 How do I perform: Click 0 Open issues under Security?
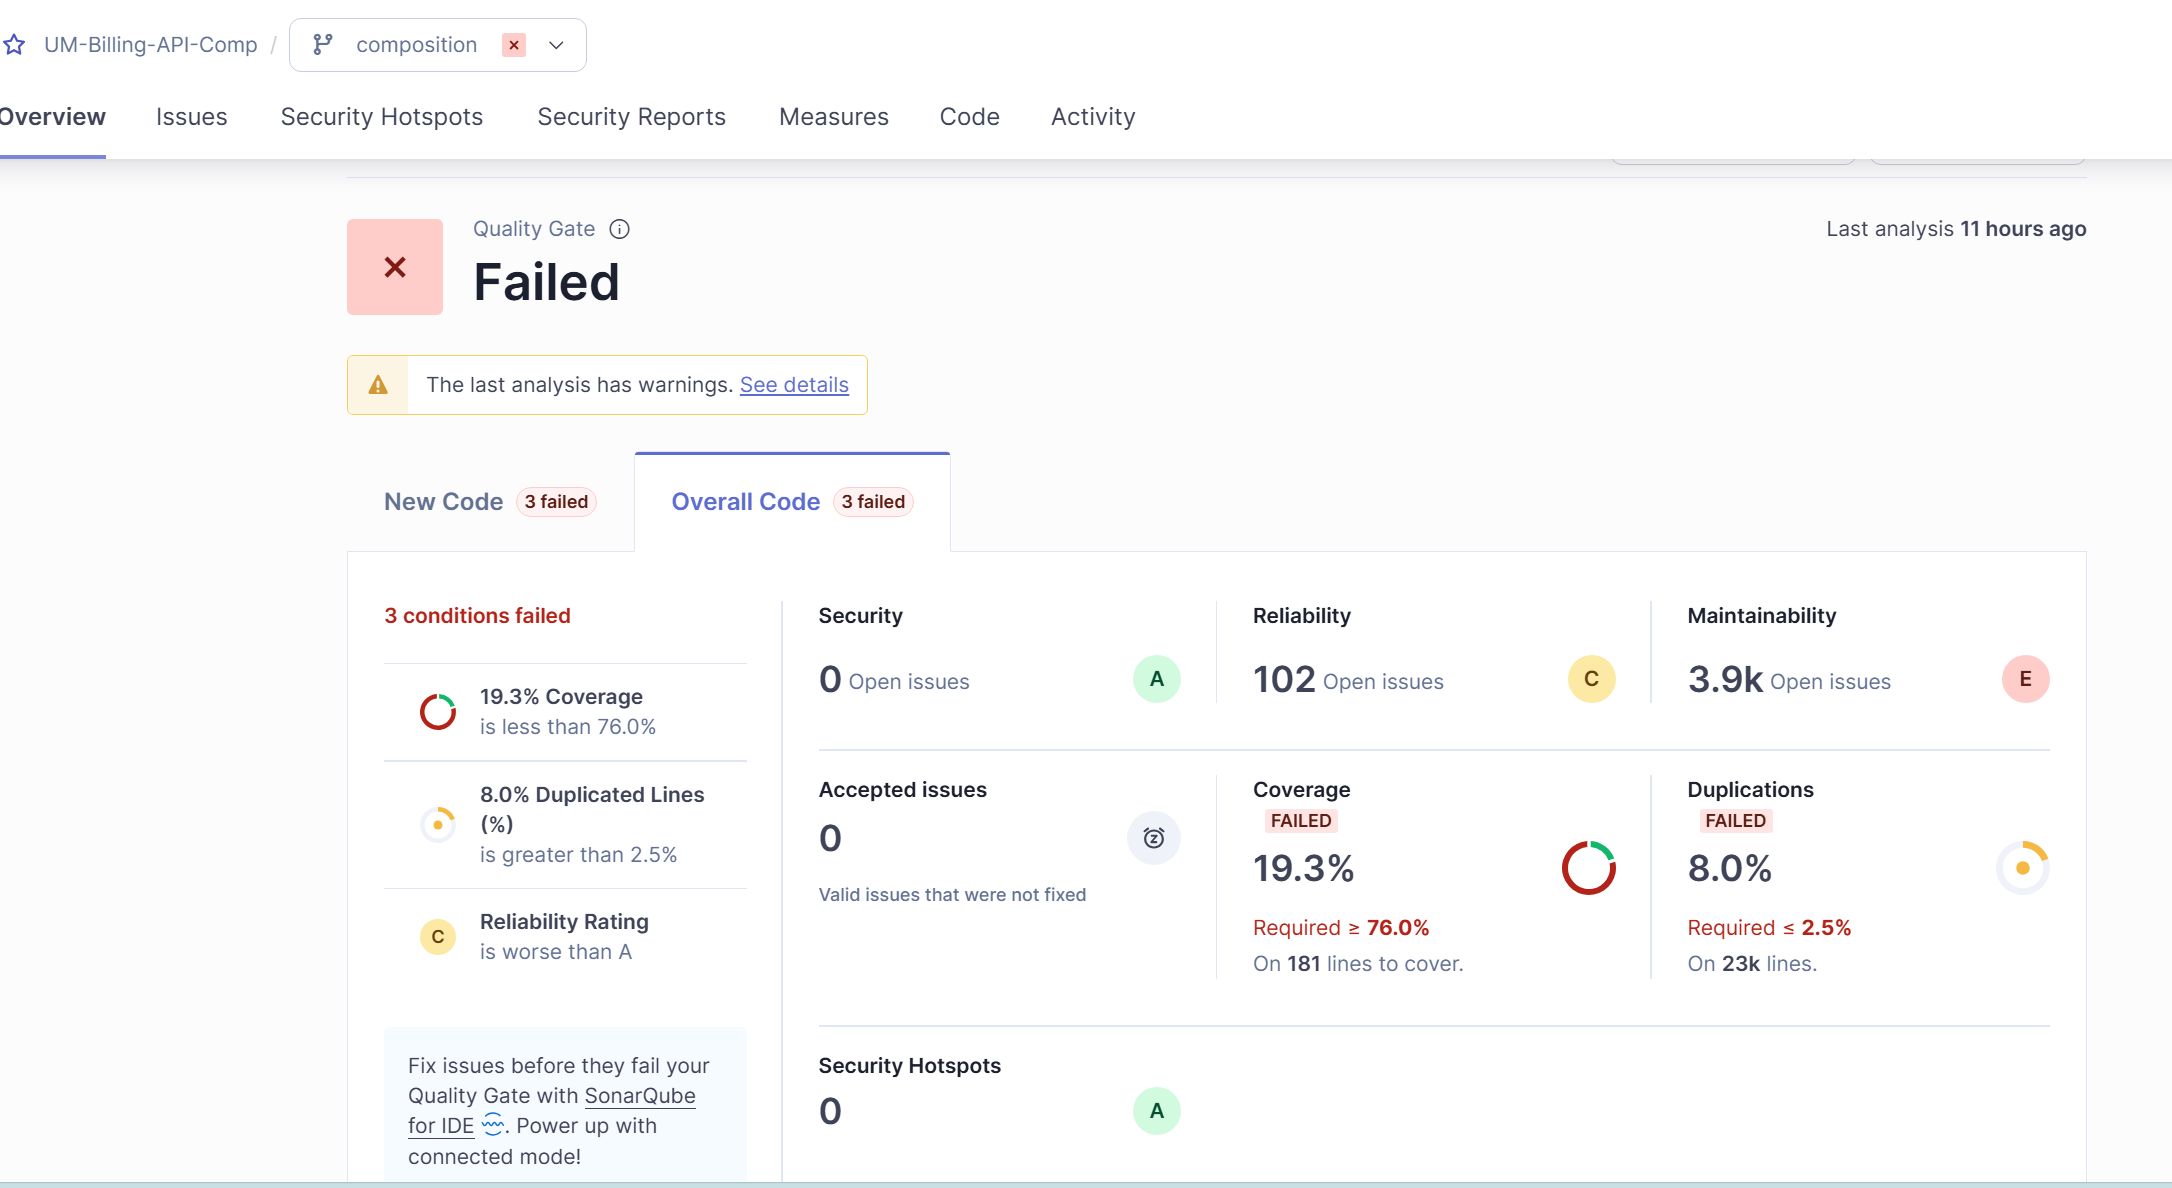pos(894,680)
